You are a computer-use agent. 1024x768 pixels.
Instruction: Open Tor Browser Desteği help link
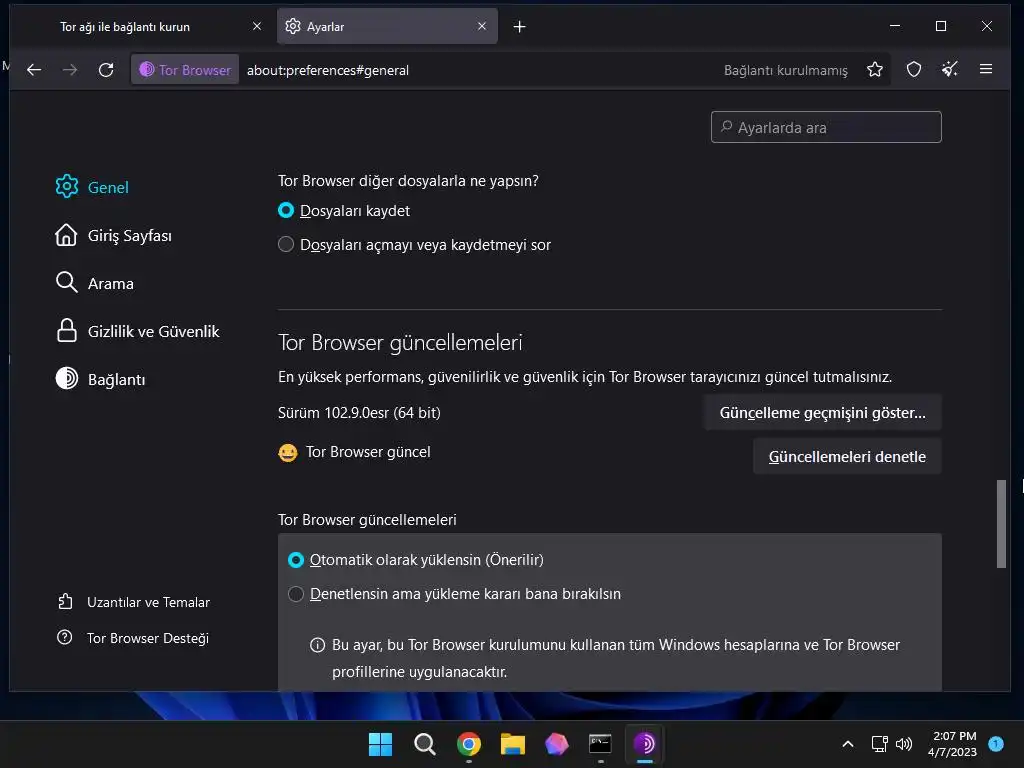(133, 637)
